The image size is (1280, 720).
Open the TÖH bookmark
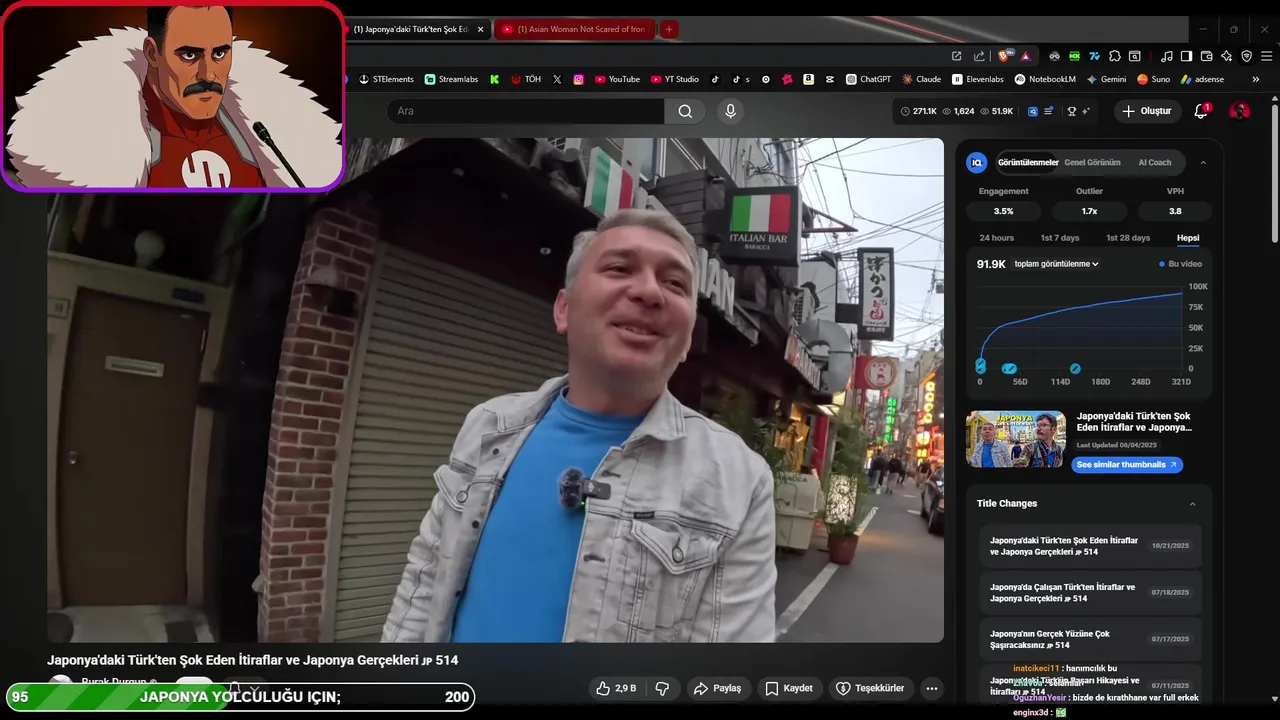point(526,79)
